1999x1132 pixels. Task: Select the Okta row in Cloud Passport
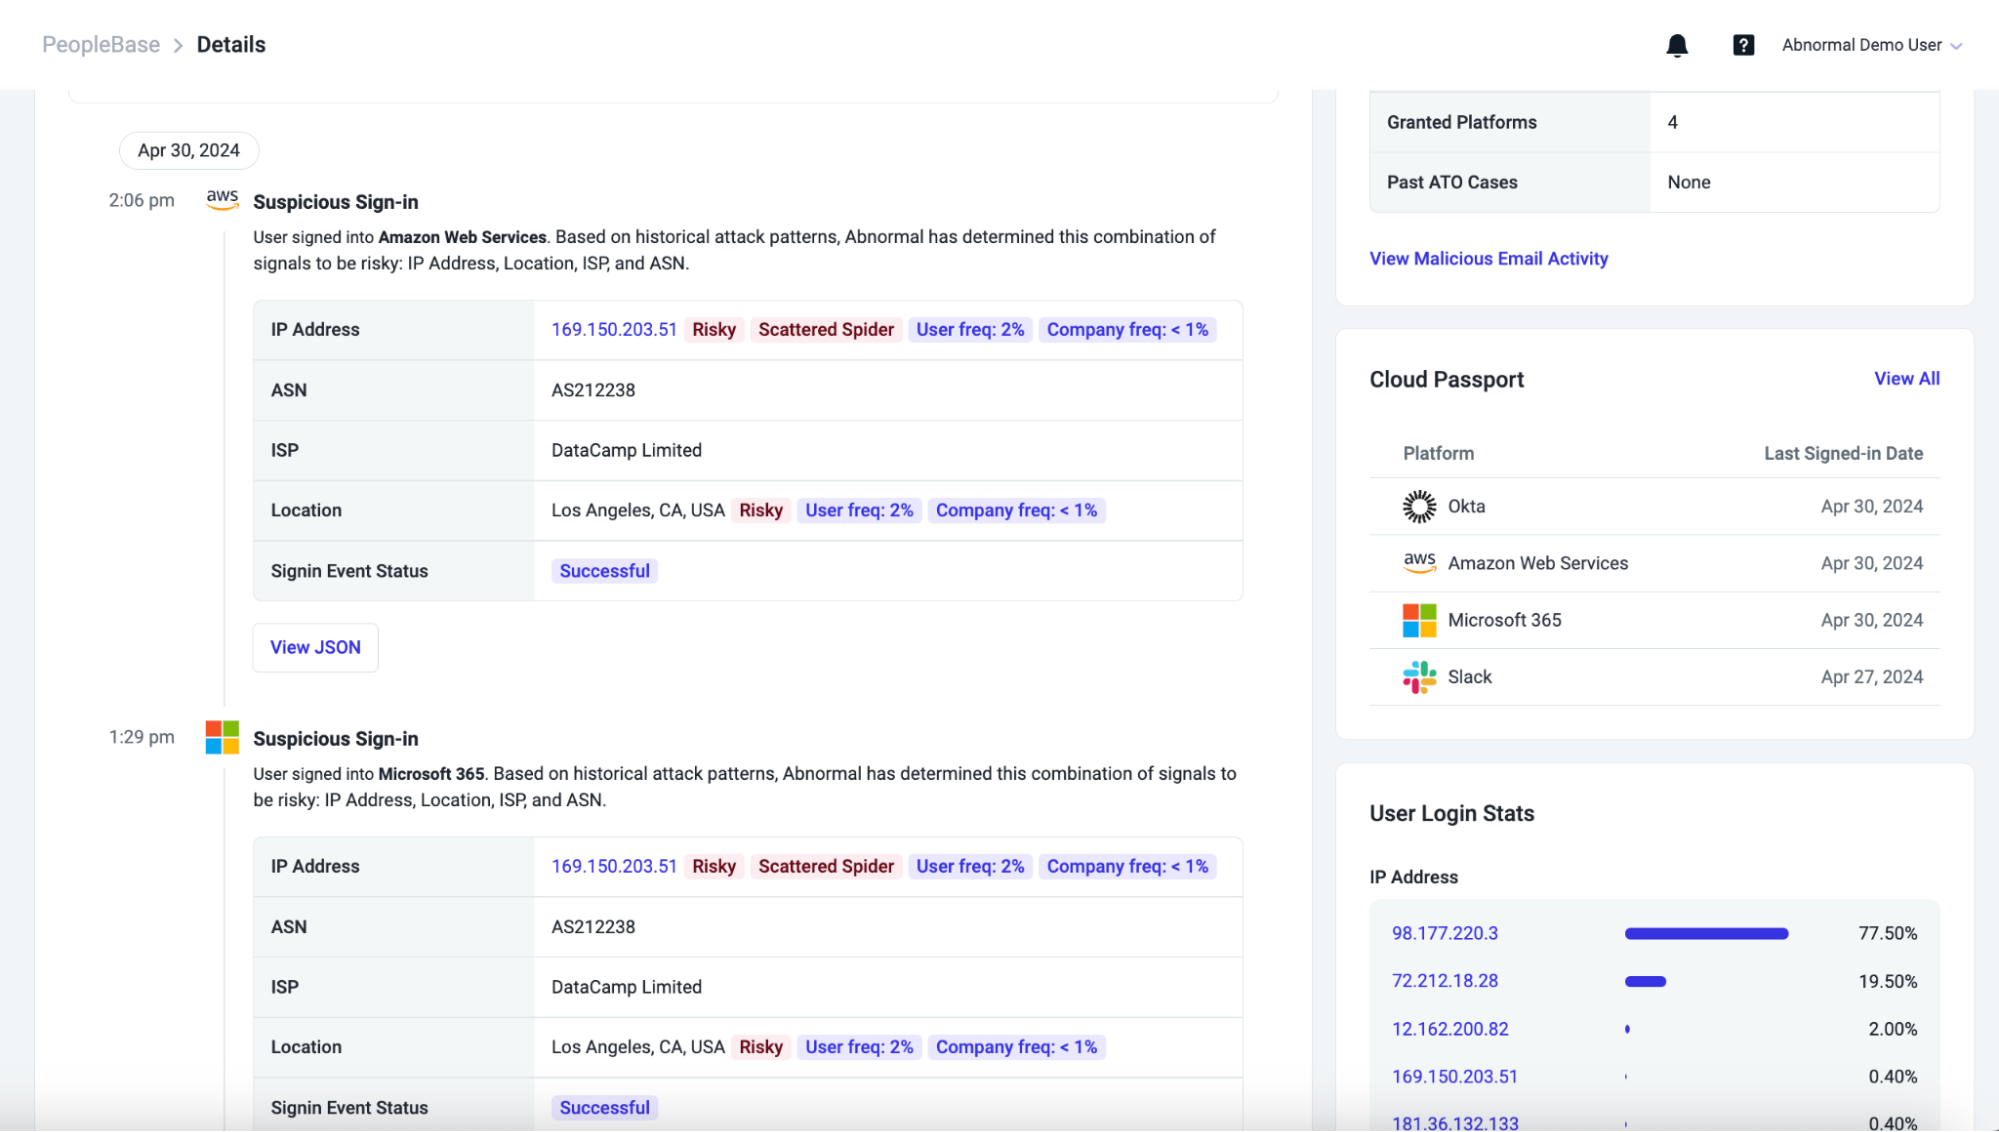click(x=1654, y=507)
